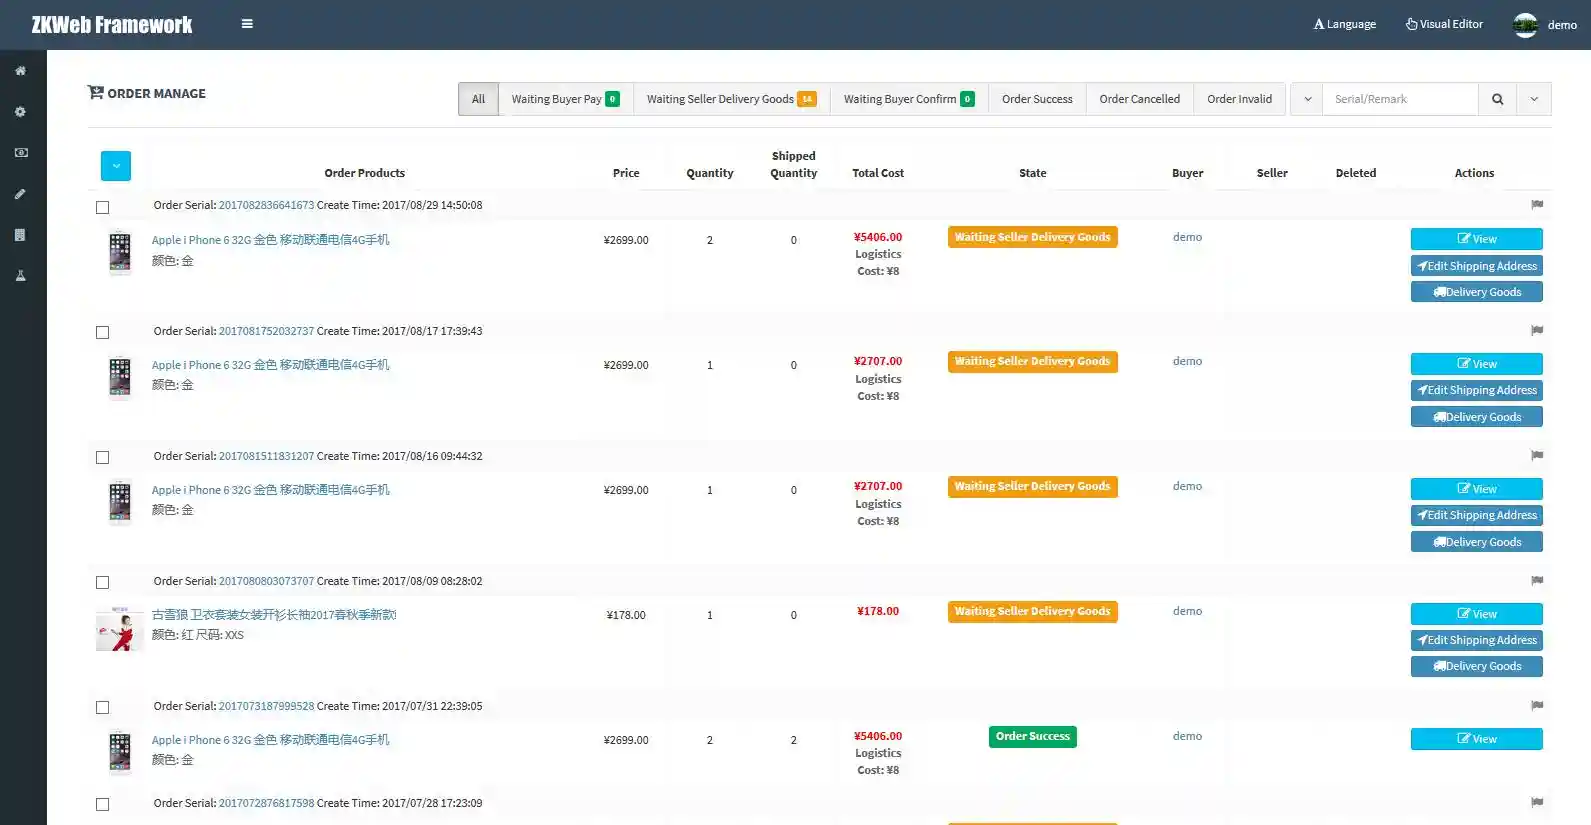The width and height of the screenshot is (1591, 825).
Task: Click flag icon for order 2017082836641673
Action: click(x=1537, y=205)
